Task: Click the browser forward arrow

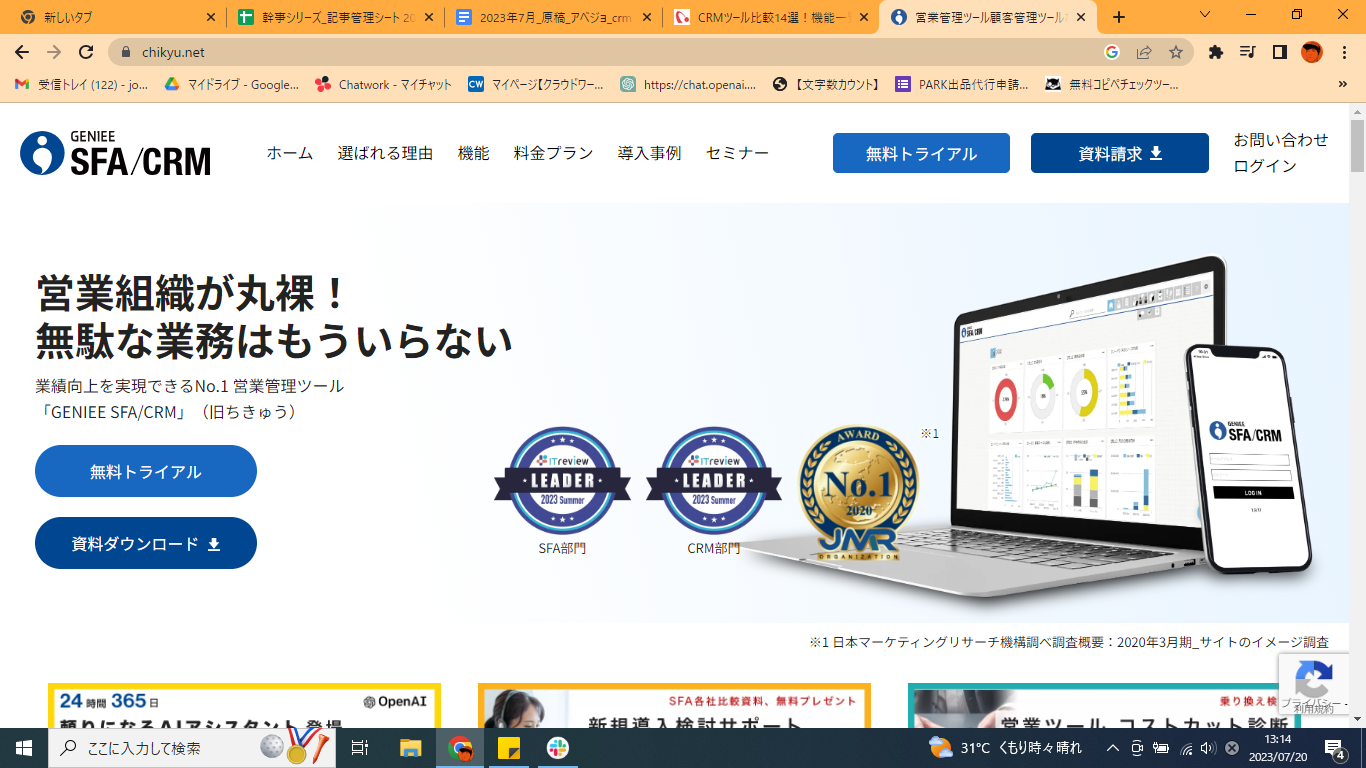Action: [54, 53]
